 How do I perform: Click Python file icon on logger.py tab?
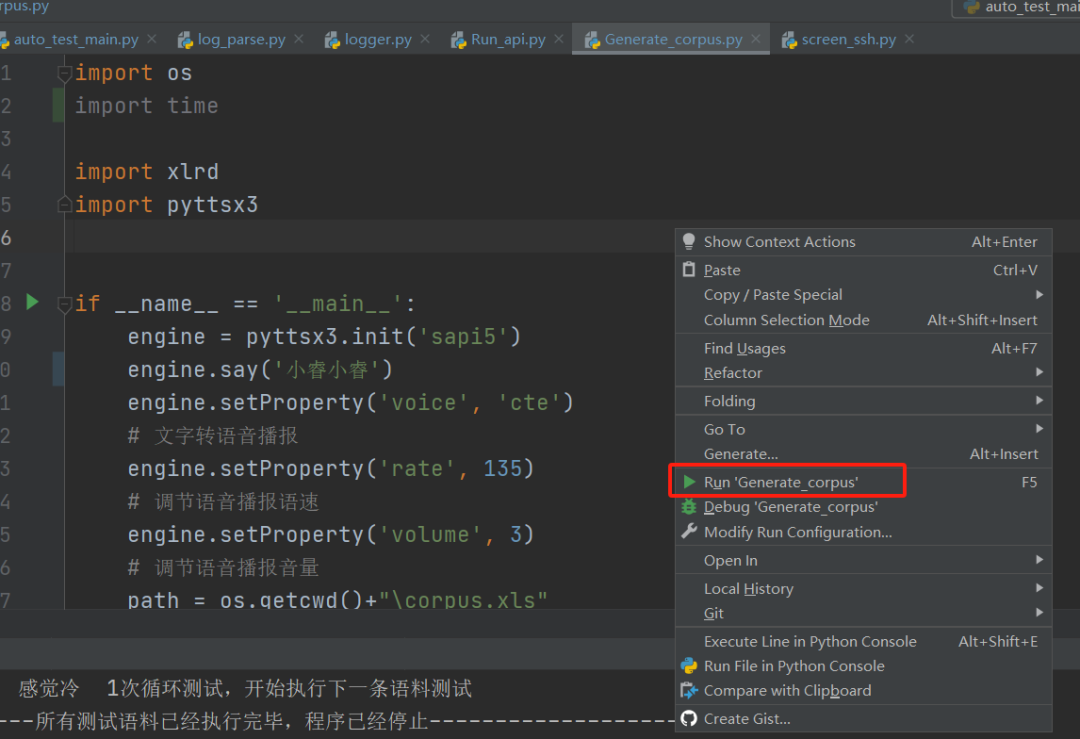[333, 40]
